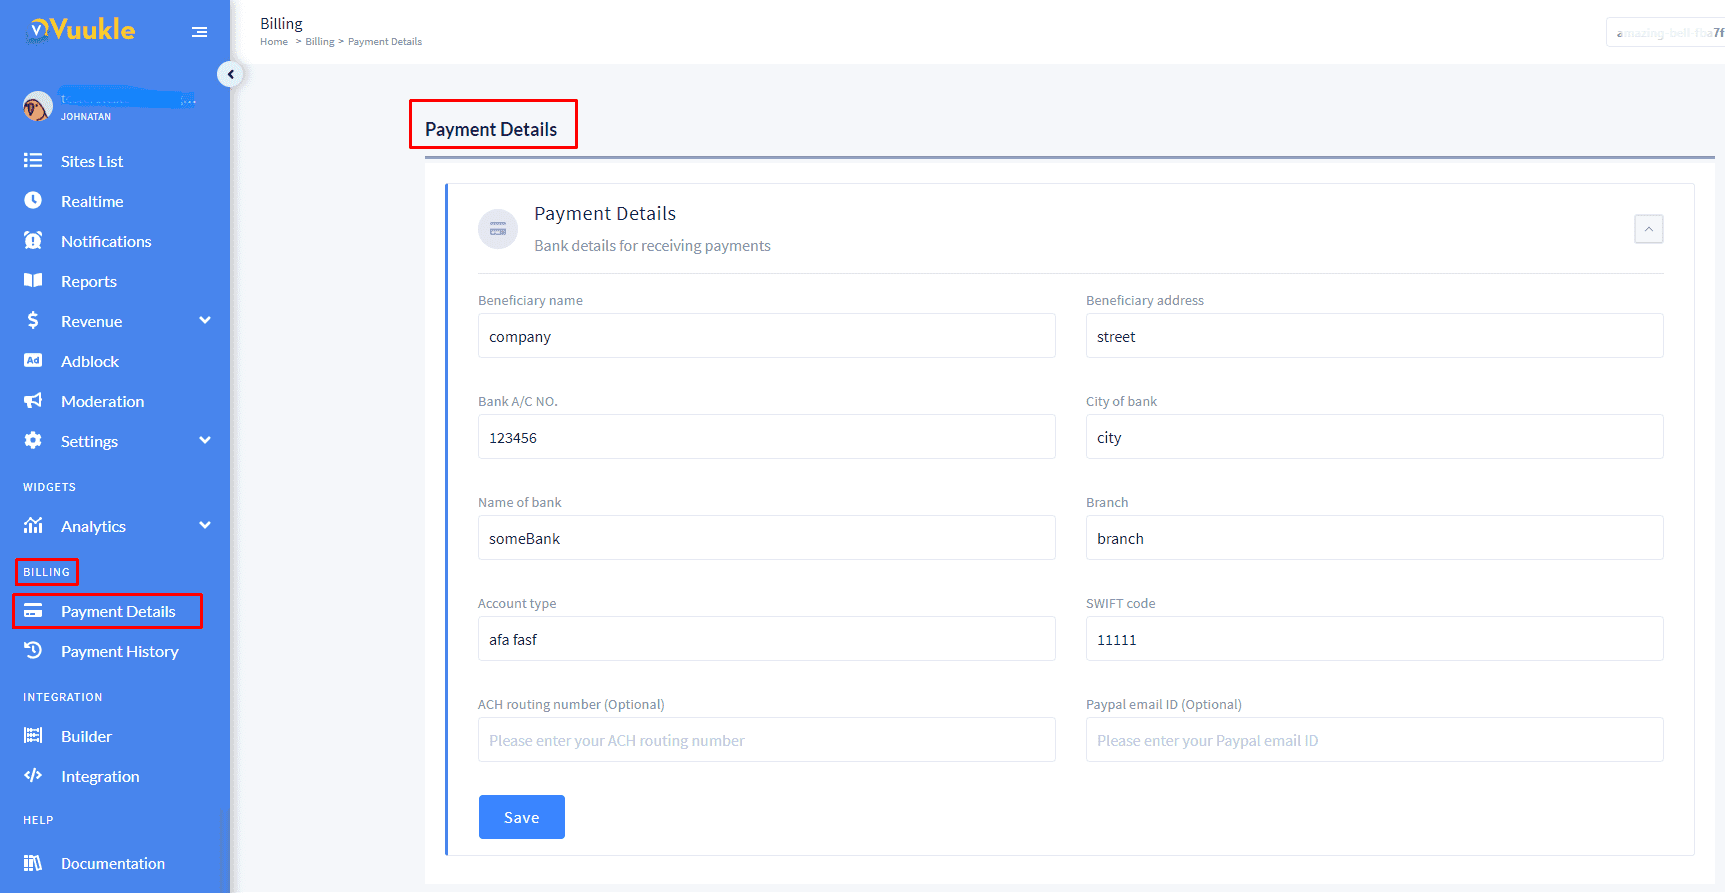Toggle the hamburger menu next to Vuukle logo
The width and height of the screenshot is (1725, 893).
[200, 32]
